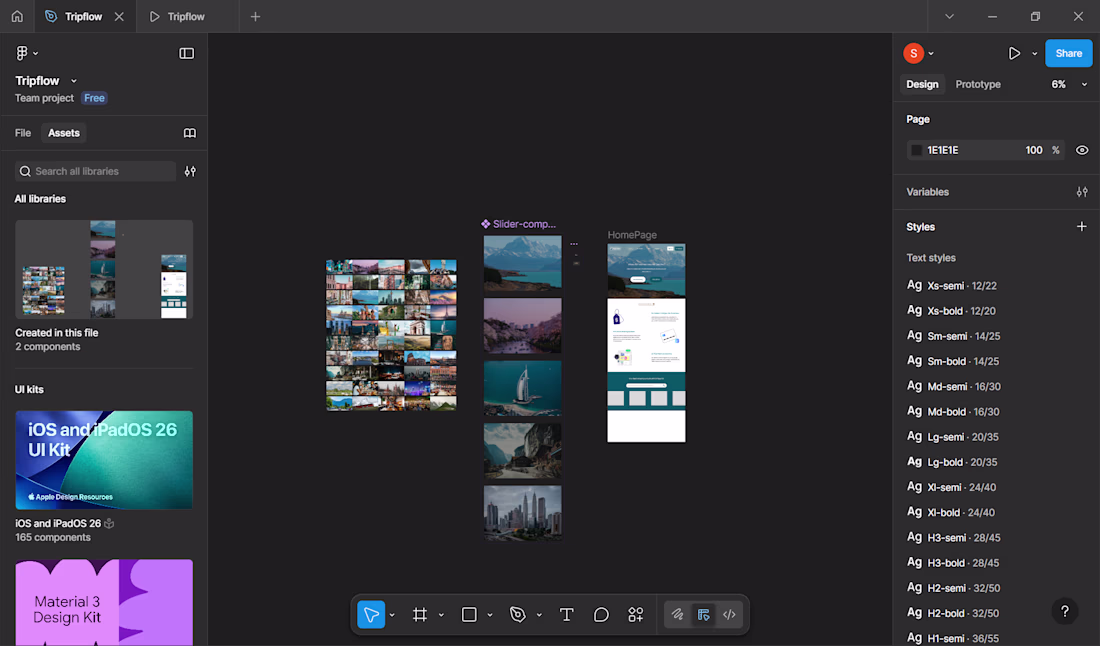
Task: Switch to the second Tripflow prototype tab
Action: 186,16
